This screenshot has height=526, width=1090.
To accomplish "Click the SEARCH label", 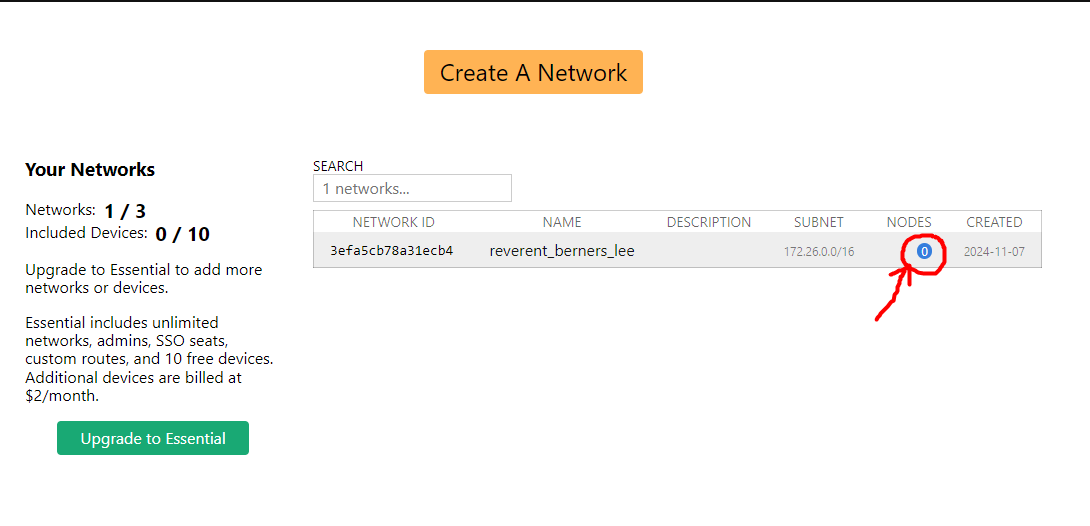I will coord(338,166).
